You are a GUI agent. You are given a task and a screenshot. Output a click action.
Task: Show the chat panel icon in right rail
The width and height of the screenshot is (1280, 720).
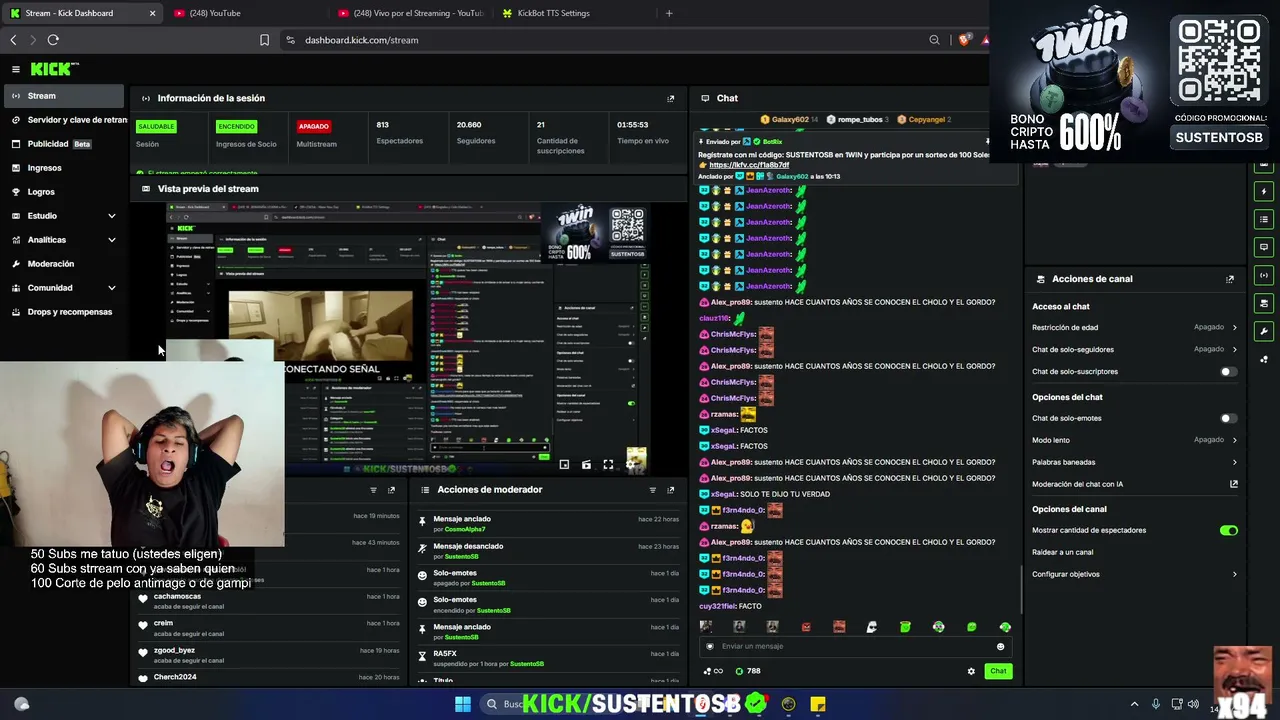[x=1264, y=247]
